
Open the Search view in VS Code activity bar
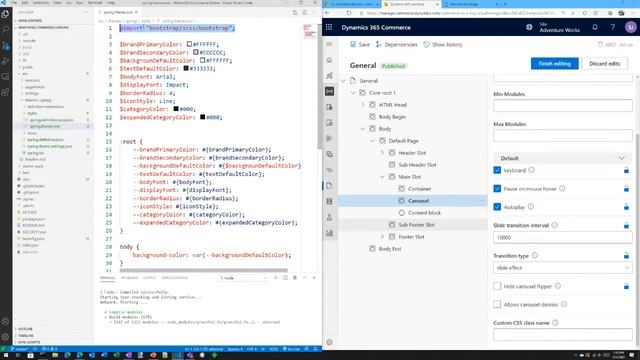pyautogui.click(x=5, y=30)
